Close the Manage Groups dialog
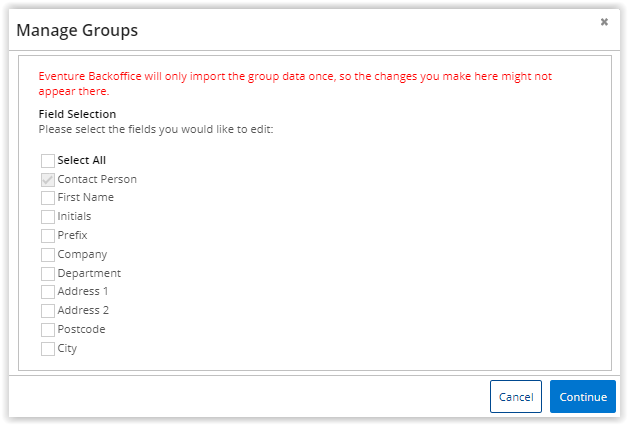 click(604, 22)
